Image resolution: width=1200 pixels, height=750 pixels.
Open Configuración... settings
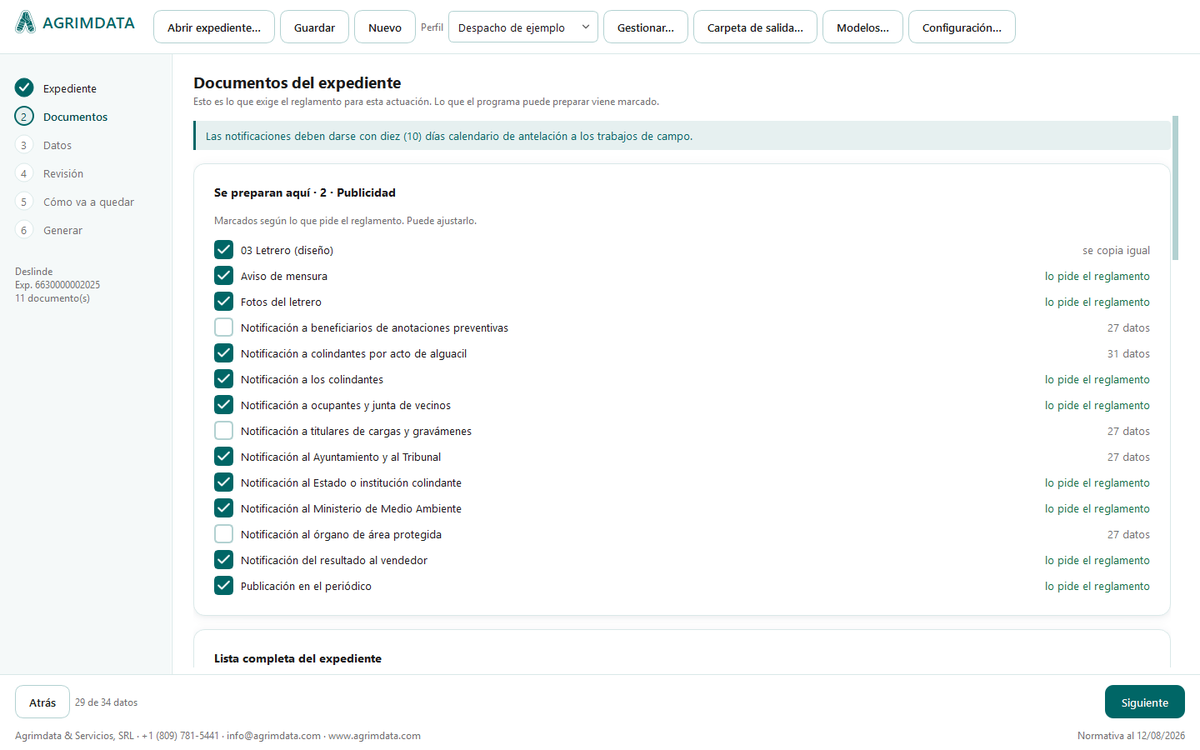(x=962, y=27)
